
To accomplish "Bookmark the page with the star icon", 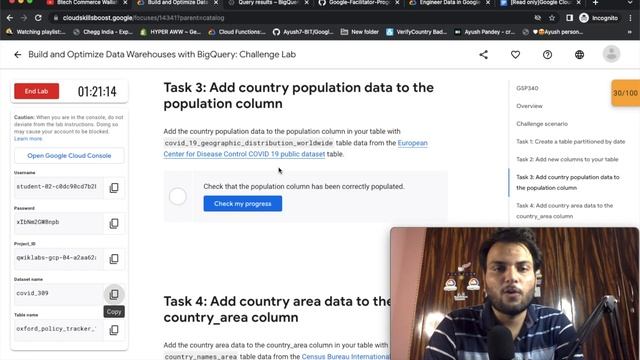I will coord(552,18).
